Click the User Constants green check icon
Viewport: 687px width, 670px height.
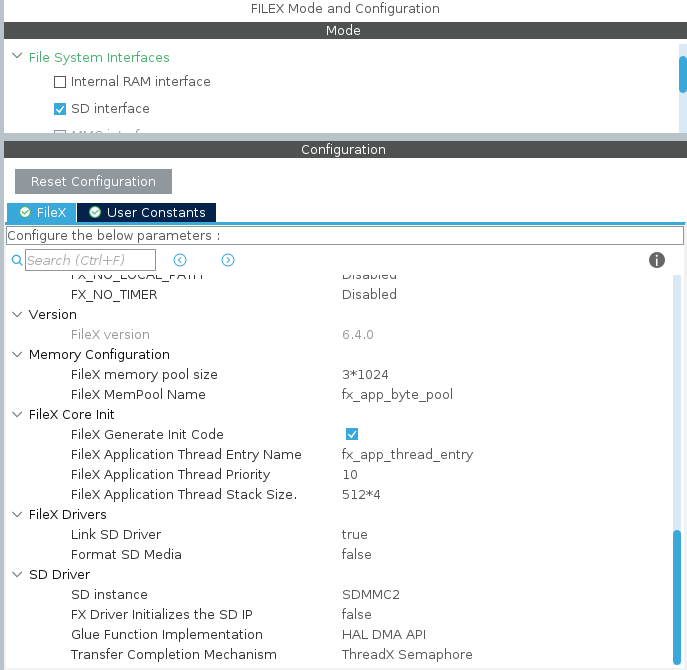(x=95, y=213)
